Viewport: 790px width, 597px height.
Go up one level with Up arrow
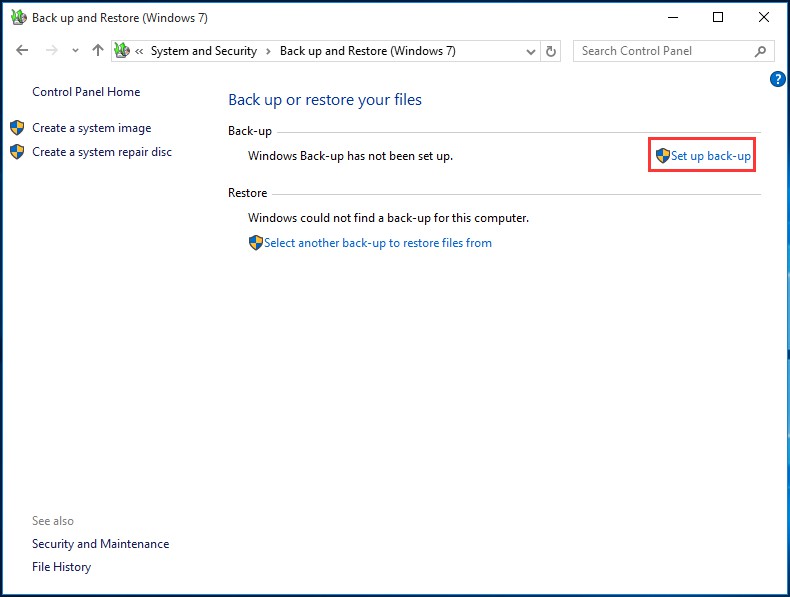tap(98, 50)
